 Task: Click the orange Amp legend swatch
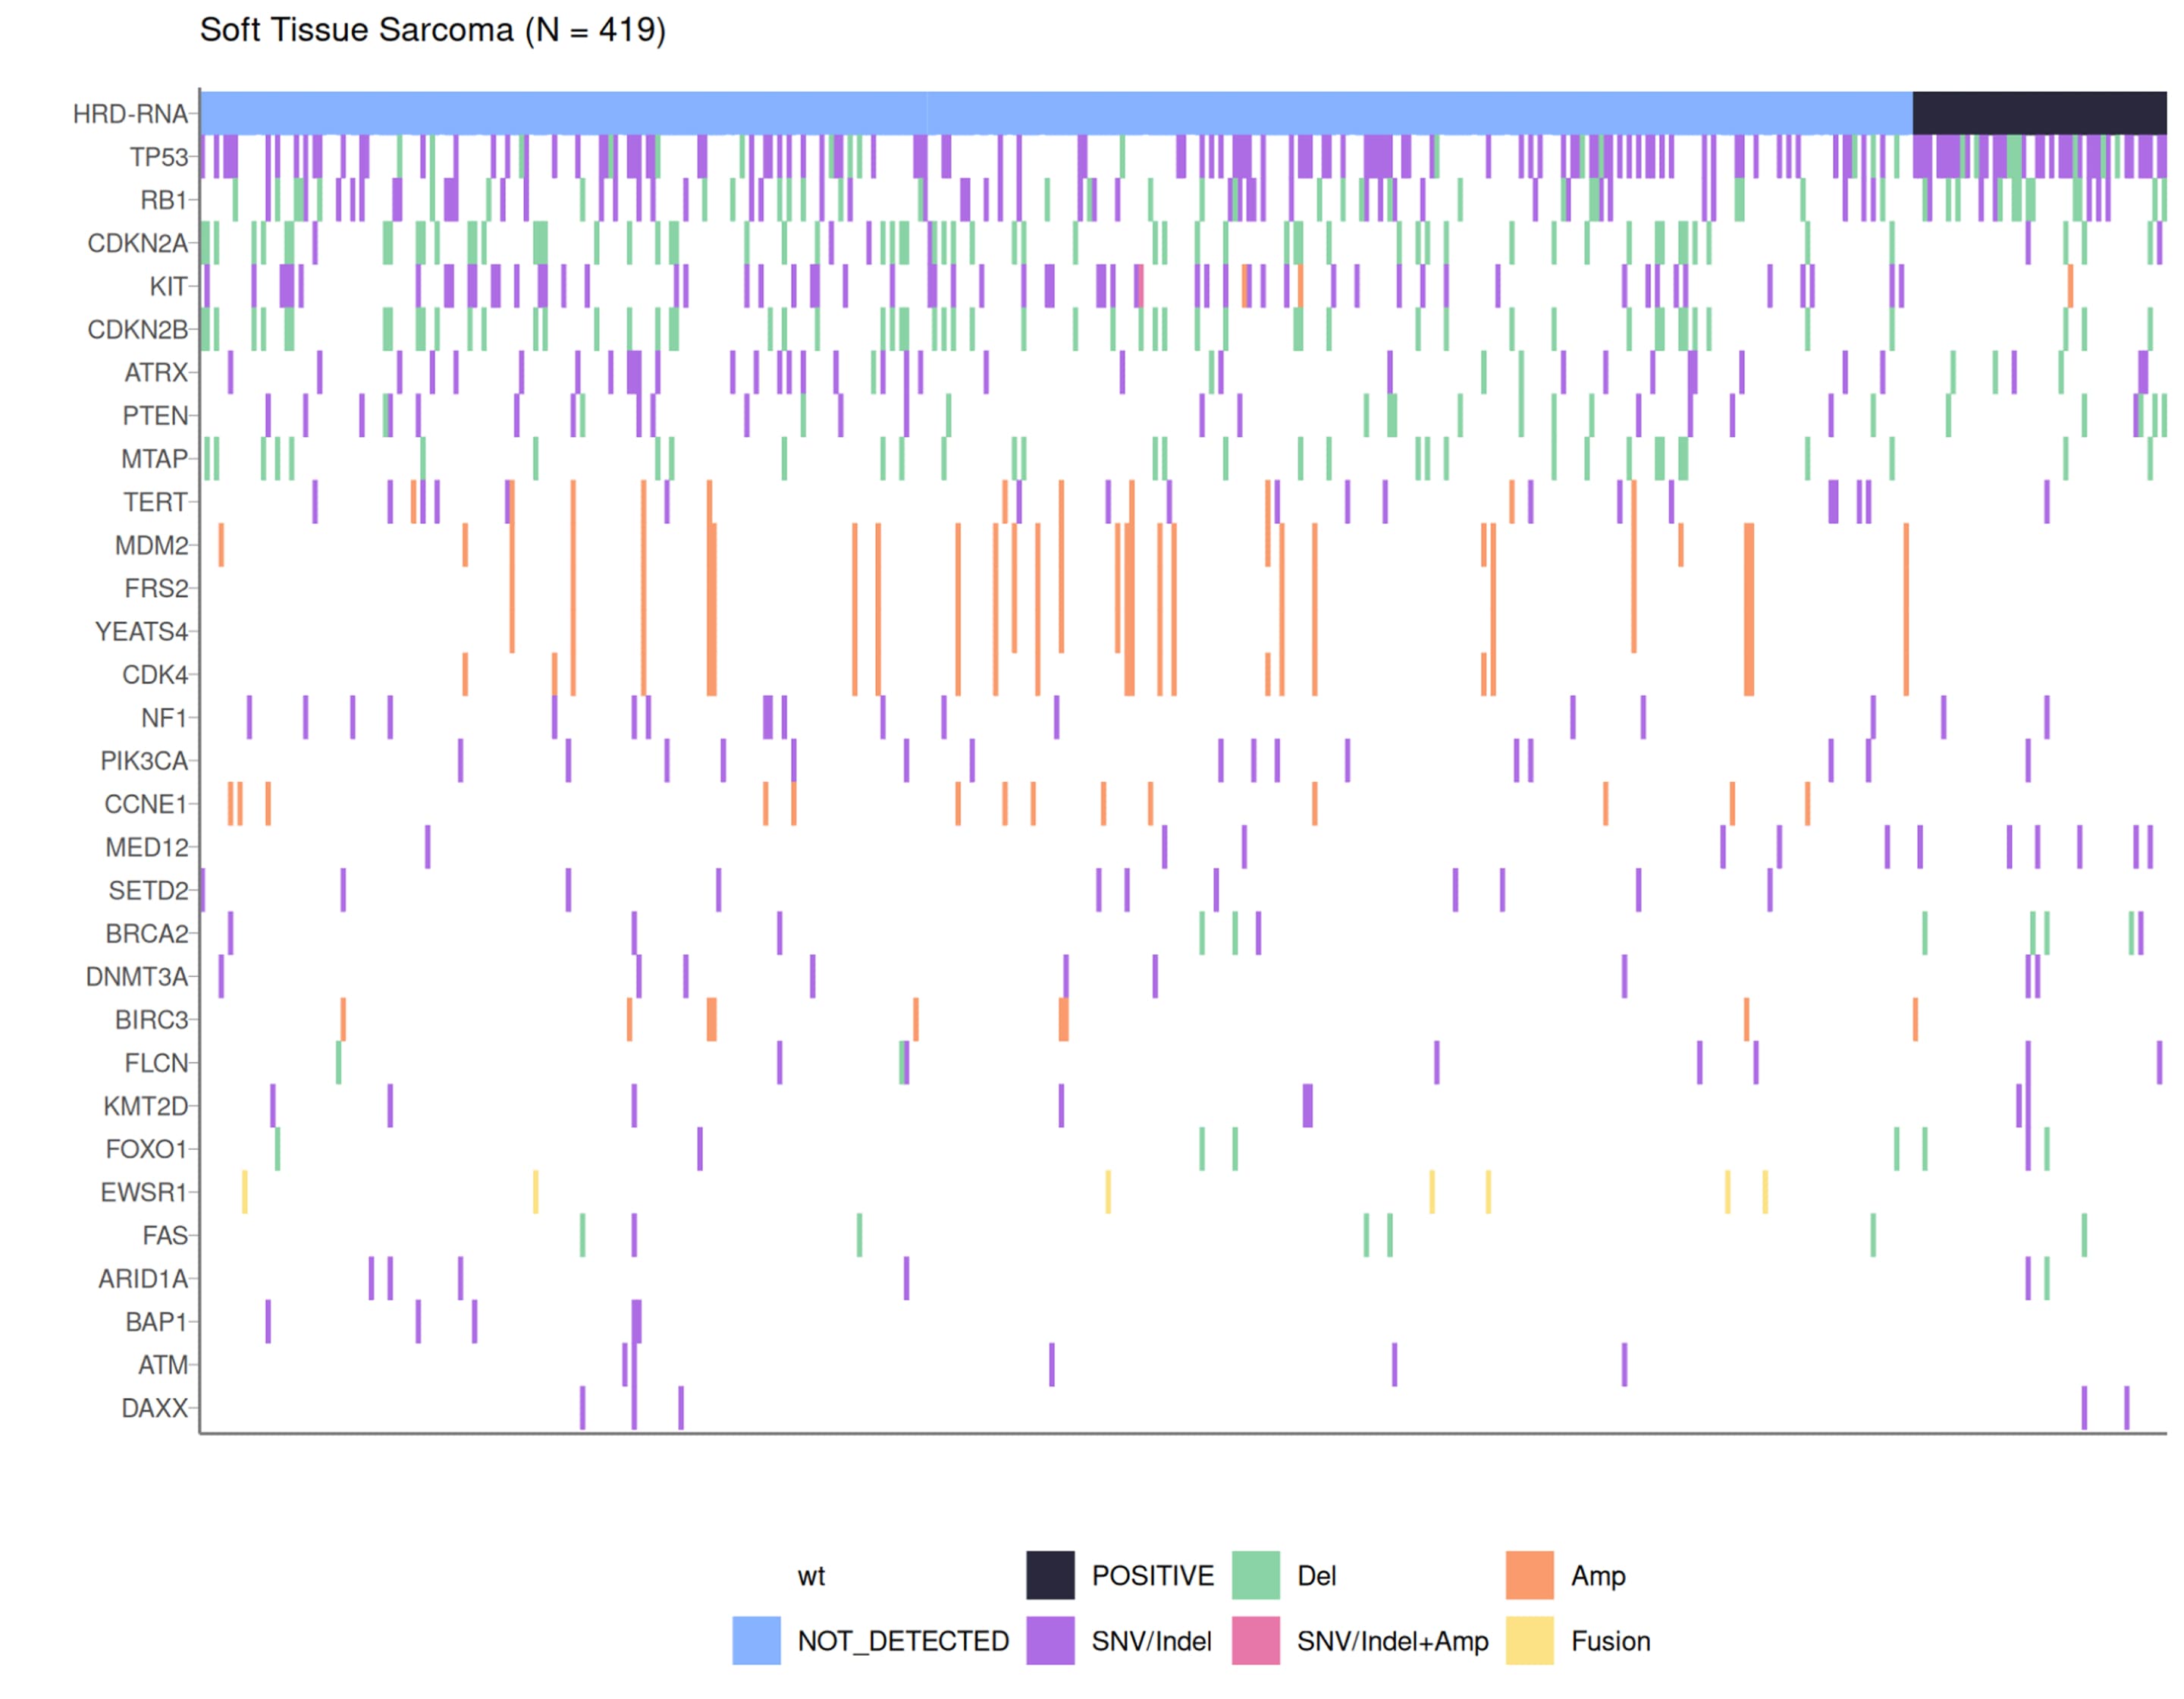pyautogui.click(x=1530, y=1575)
